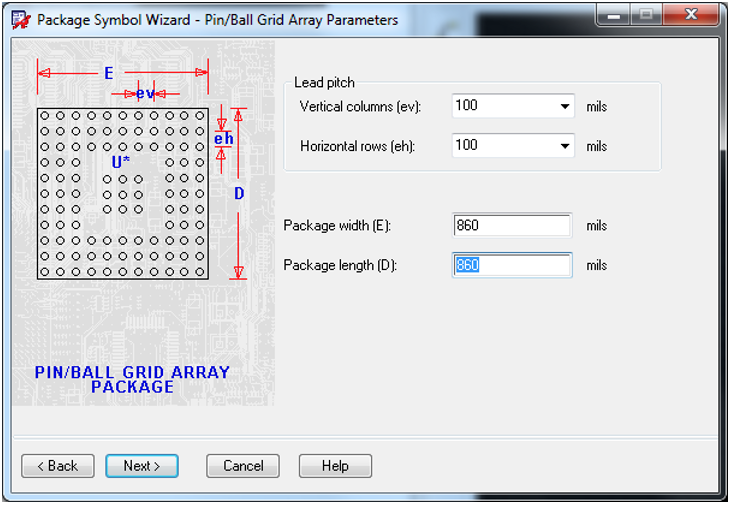Click the "Lead pitch" group label
731x505 pixels.
tap(324, 83)
